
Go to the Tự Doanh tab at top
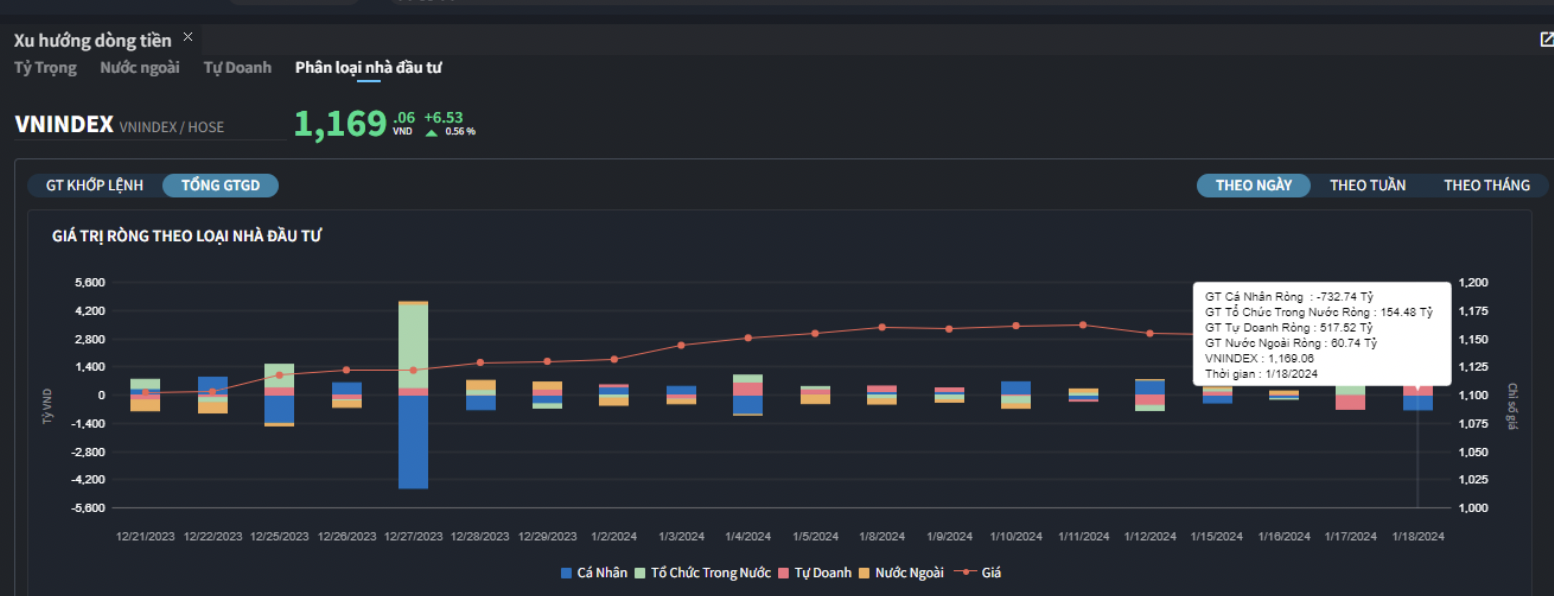click(x=237, y=68)
